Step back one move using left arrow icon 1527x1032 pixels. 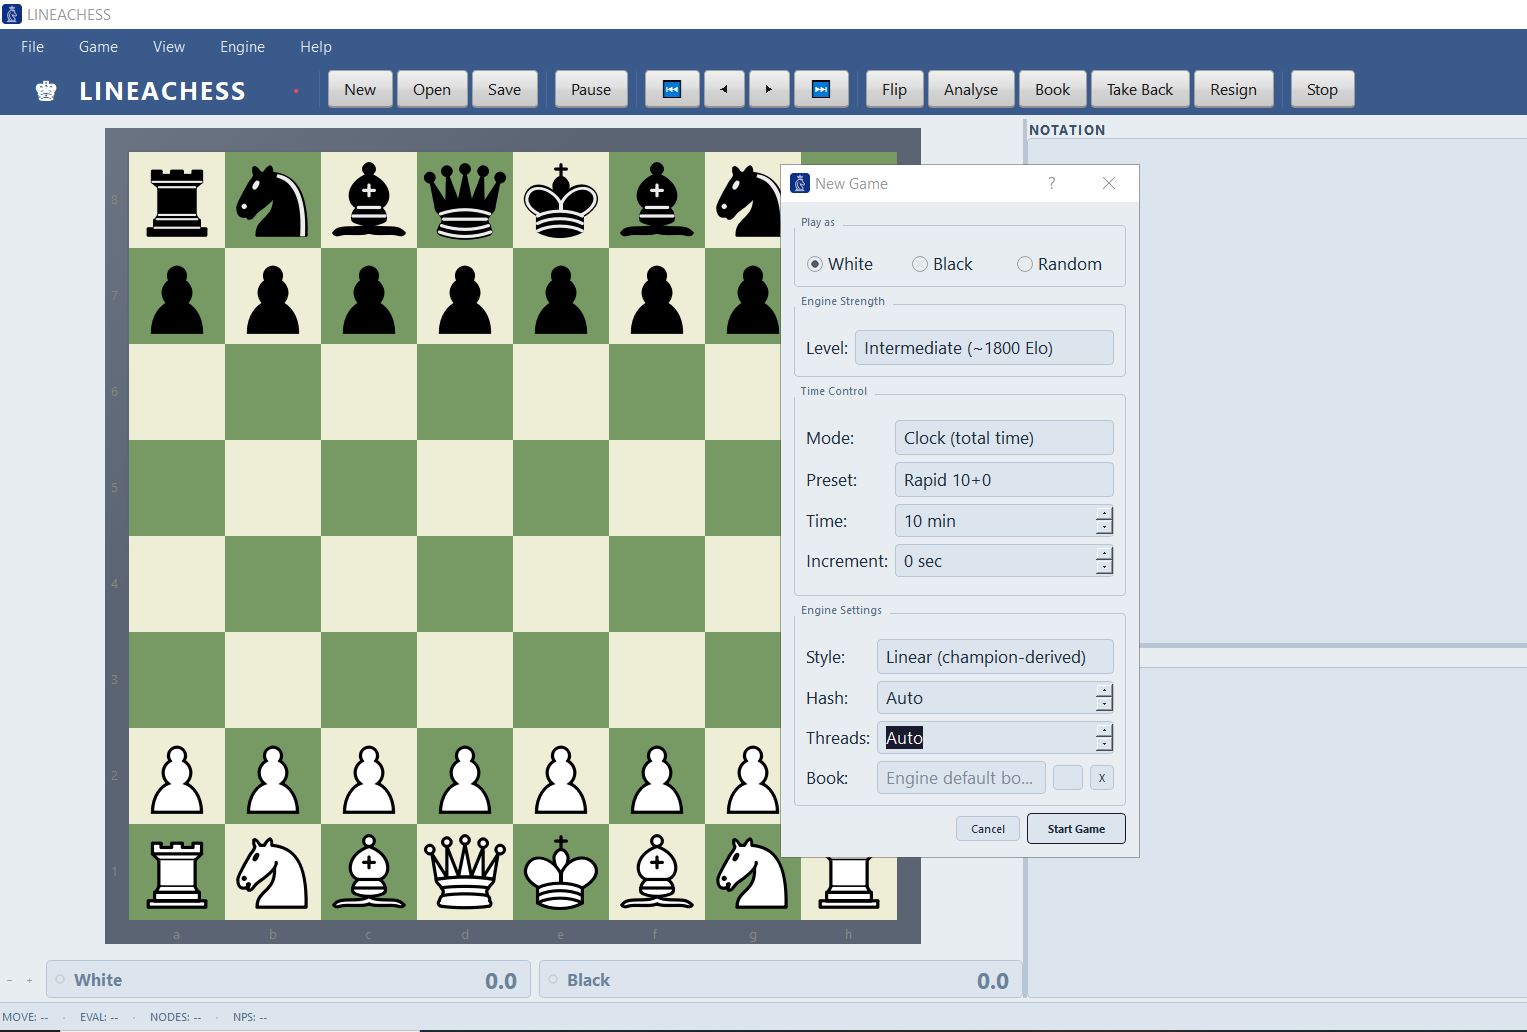723,89
